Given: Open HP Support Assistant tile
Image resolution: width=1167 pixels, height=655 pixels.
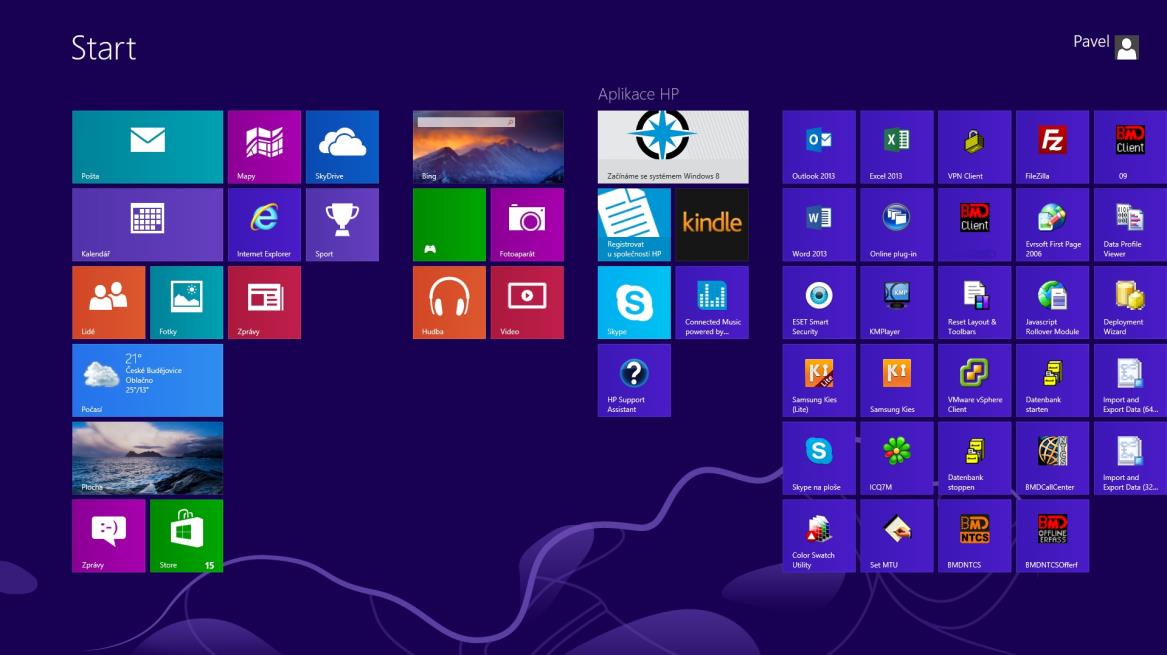Looking at the screenshot, I should click(x=634, y=380).
